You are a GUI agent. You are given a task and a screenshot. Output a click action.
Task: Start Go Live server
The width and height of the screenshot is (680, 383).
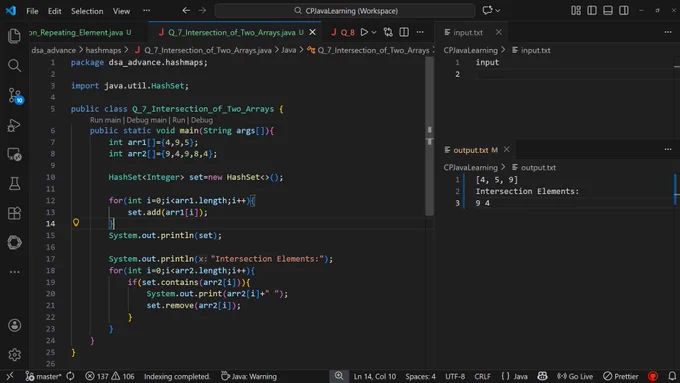pyautogui.click(x=575, y=376)
